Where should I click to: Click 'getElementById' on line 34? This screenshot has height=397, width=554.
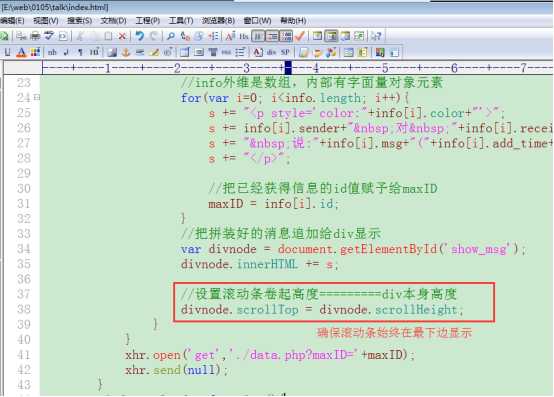[389, 249]
